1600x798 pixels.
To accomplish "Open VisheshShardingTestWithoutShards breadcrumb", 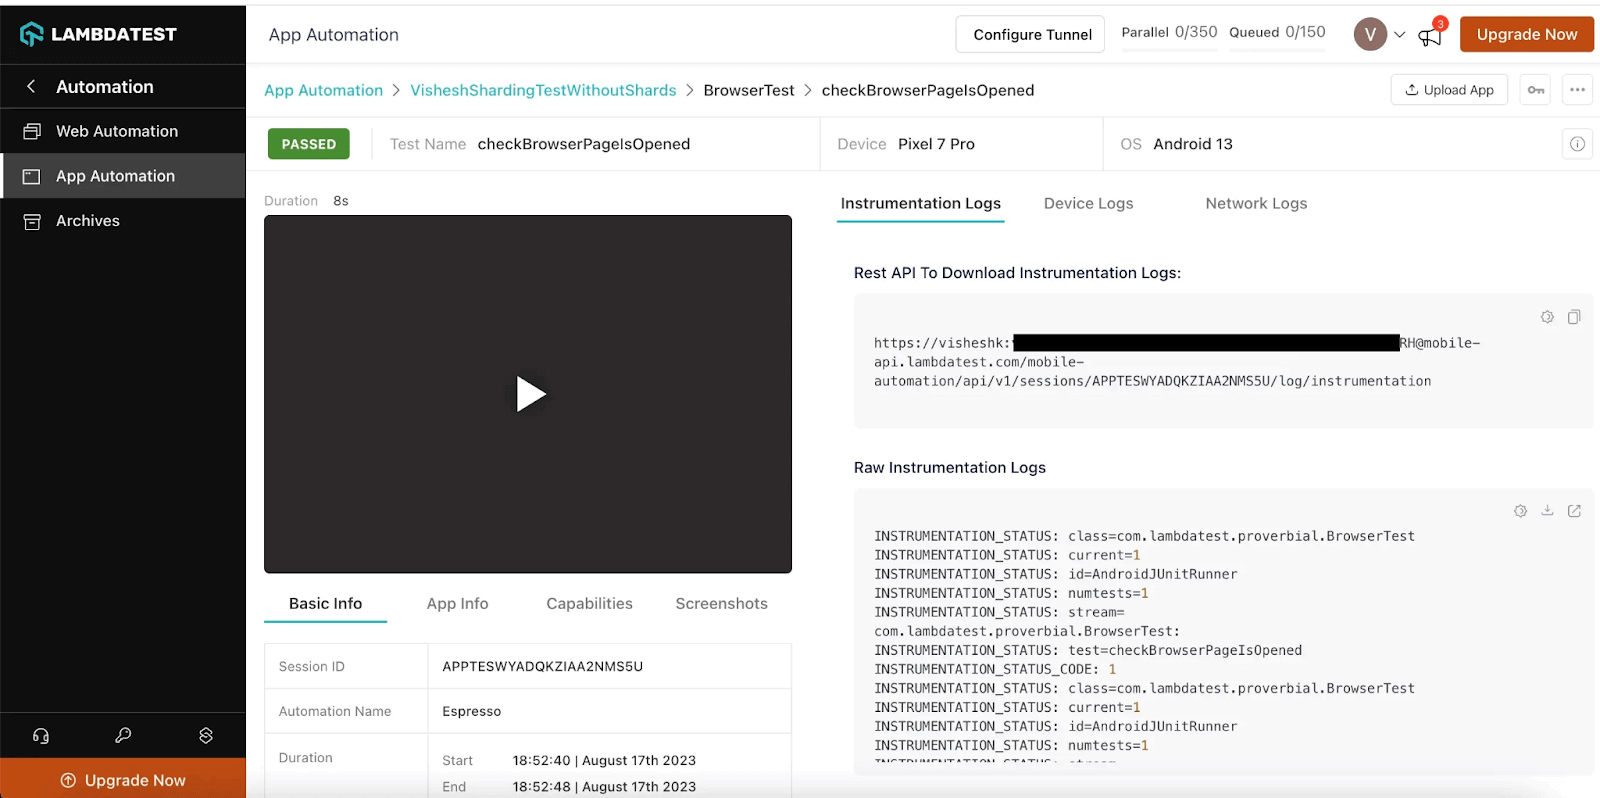I will [543, 90].
